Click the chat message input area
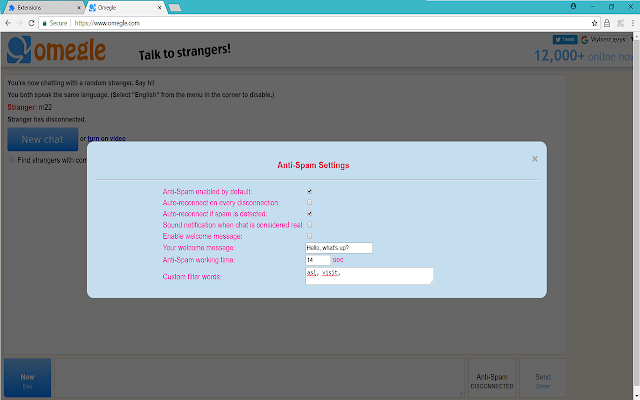The width and height of the screenshot is (640, 400). pyautogui.click(x=260, y=378)
